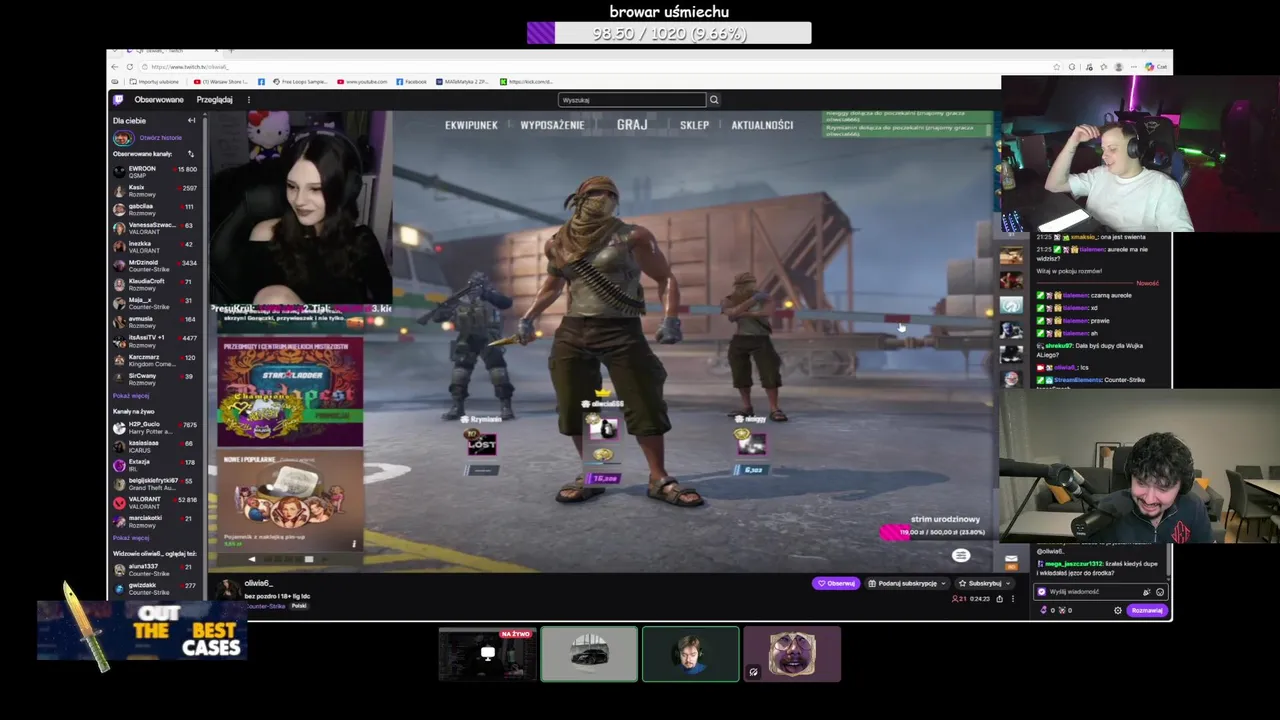Open kick.com bookmark
Image resolution: width=1280 pixels, height=720 pixels.
tap(527, 82)
